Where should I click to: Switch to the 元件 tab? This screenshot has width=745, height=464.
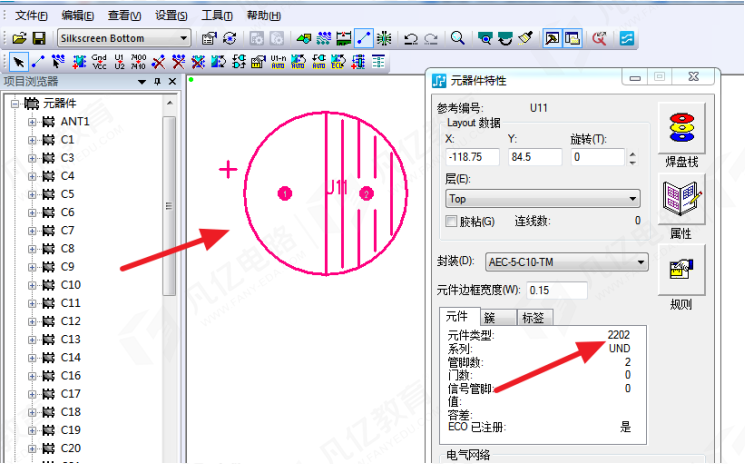pos(459,317)
